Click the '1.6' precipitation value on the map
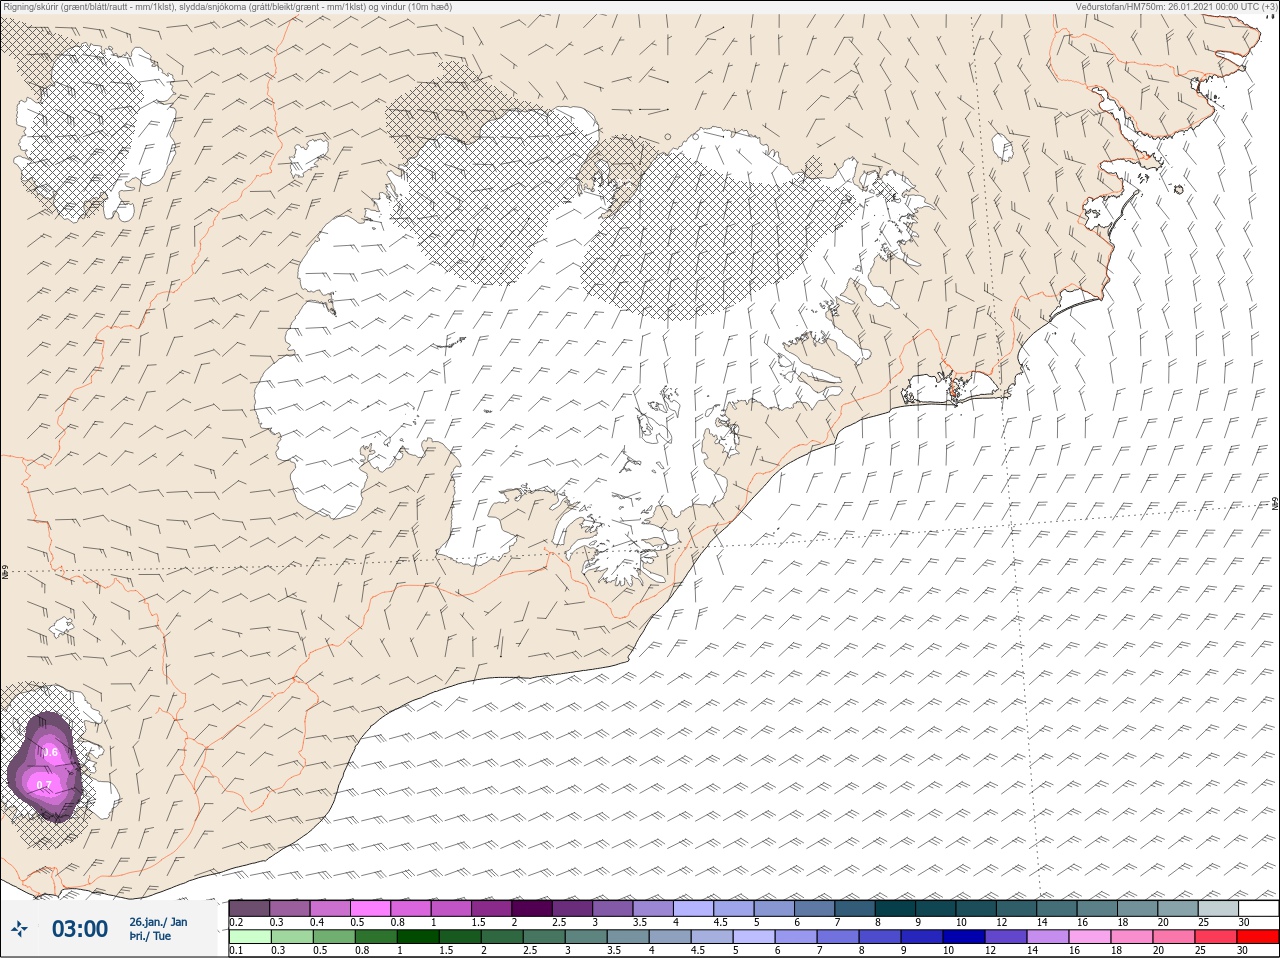Screen dimensions: 1280x958 tap(52, 751)
